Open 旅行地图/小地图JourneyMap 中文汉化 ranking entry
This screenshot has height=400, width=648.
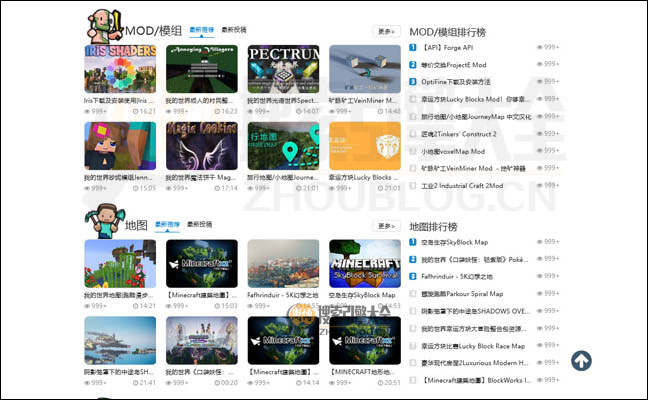point(476,117)
